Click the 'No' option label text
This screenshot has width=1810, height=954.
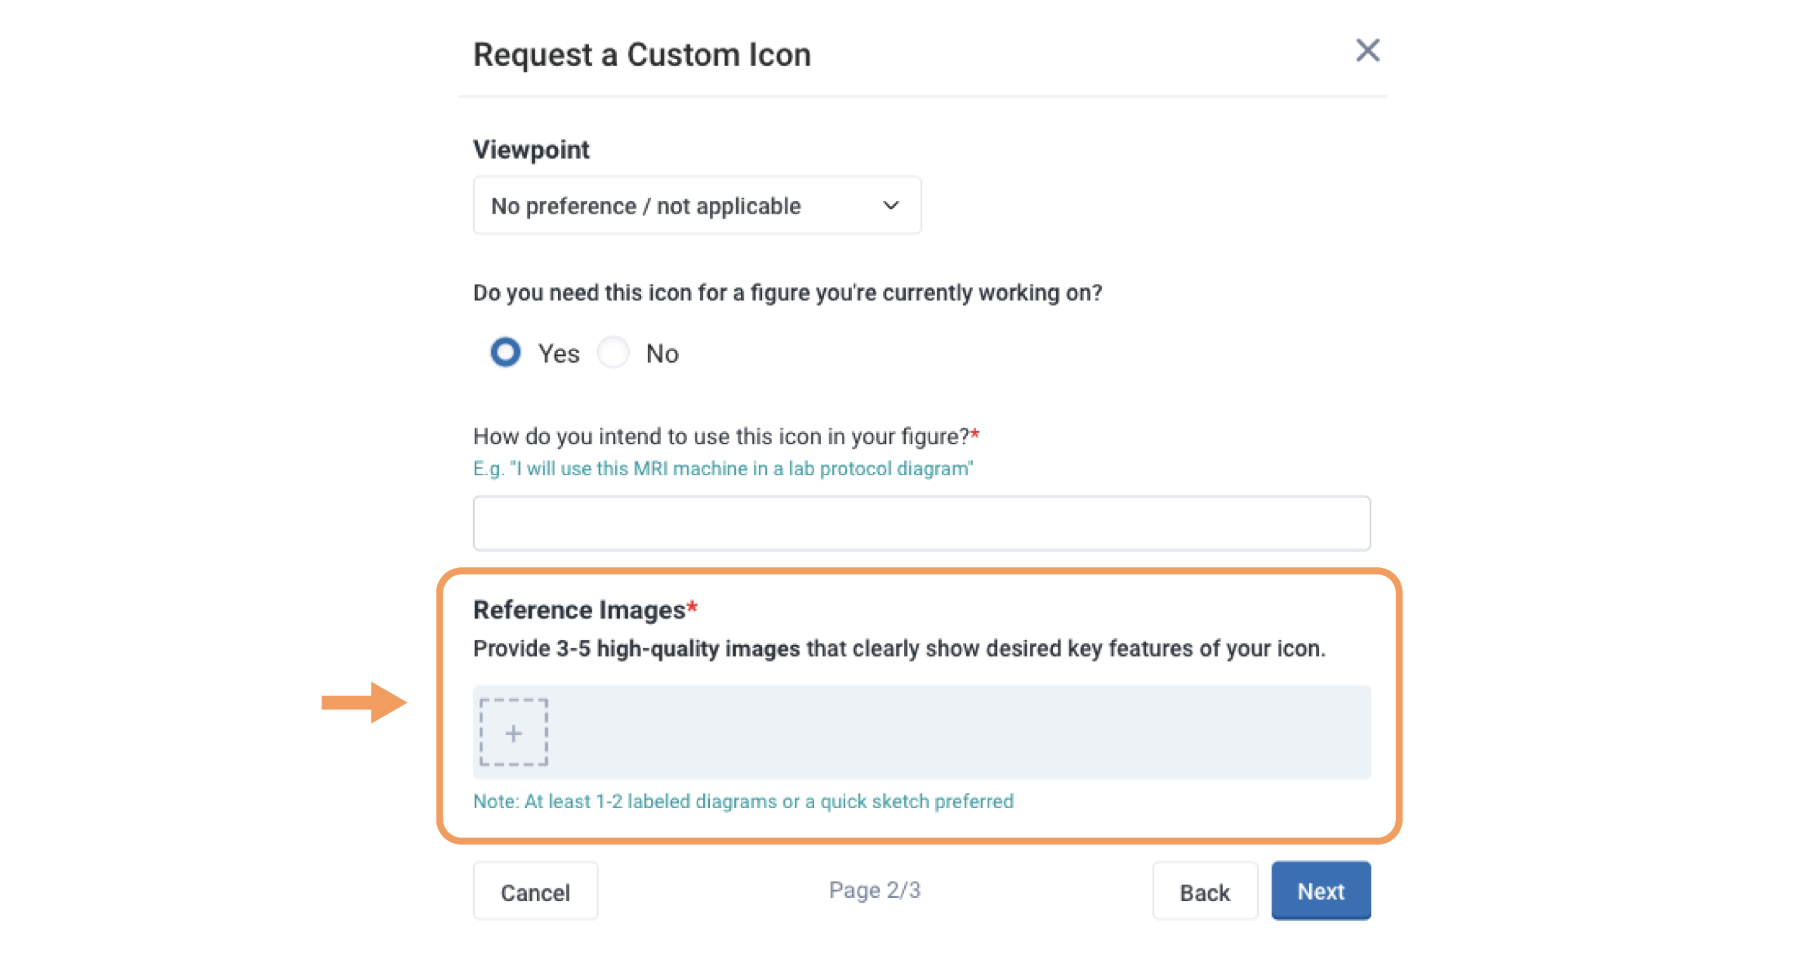(x=662, y=354)
